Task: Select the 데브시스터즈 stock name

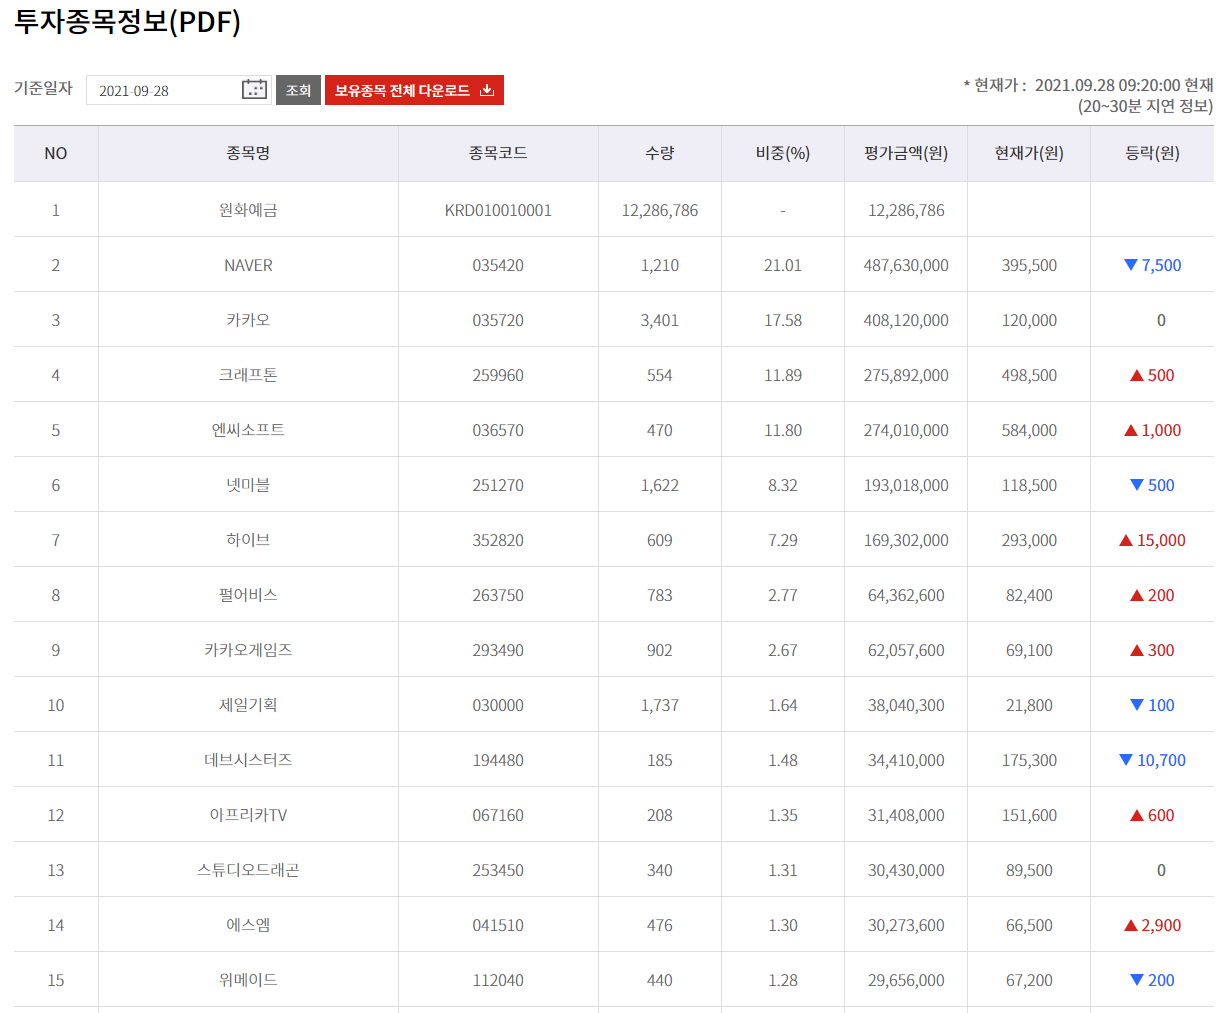Action: pos(248,760)
